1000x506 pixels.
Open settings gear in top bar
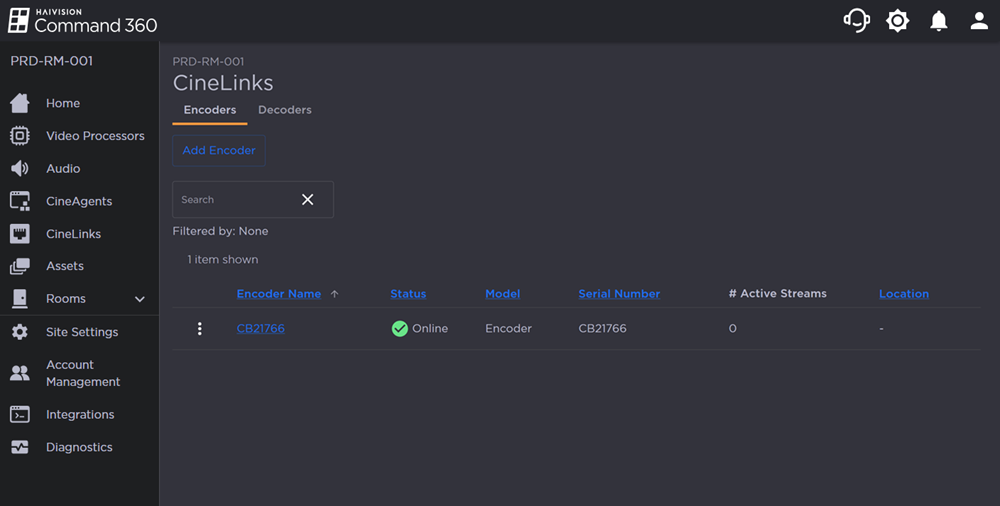[x=897, y=21]
